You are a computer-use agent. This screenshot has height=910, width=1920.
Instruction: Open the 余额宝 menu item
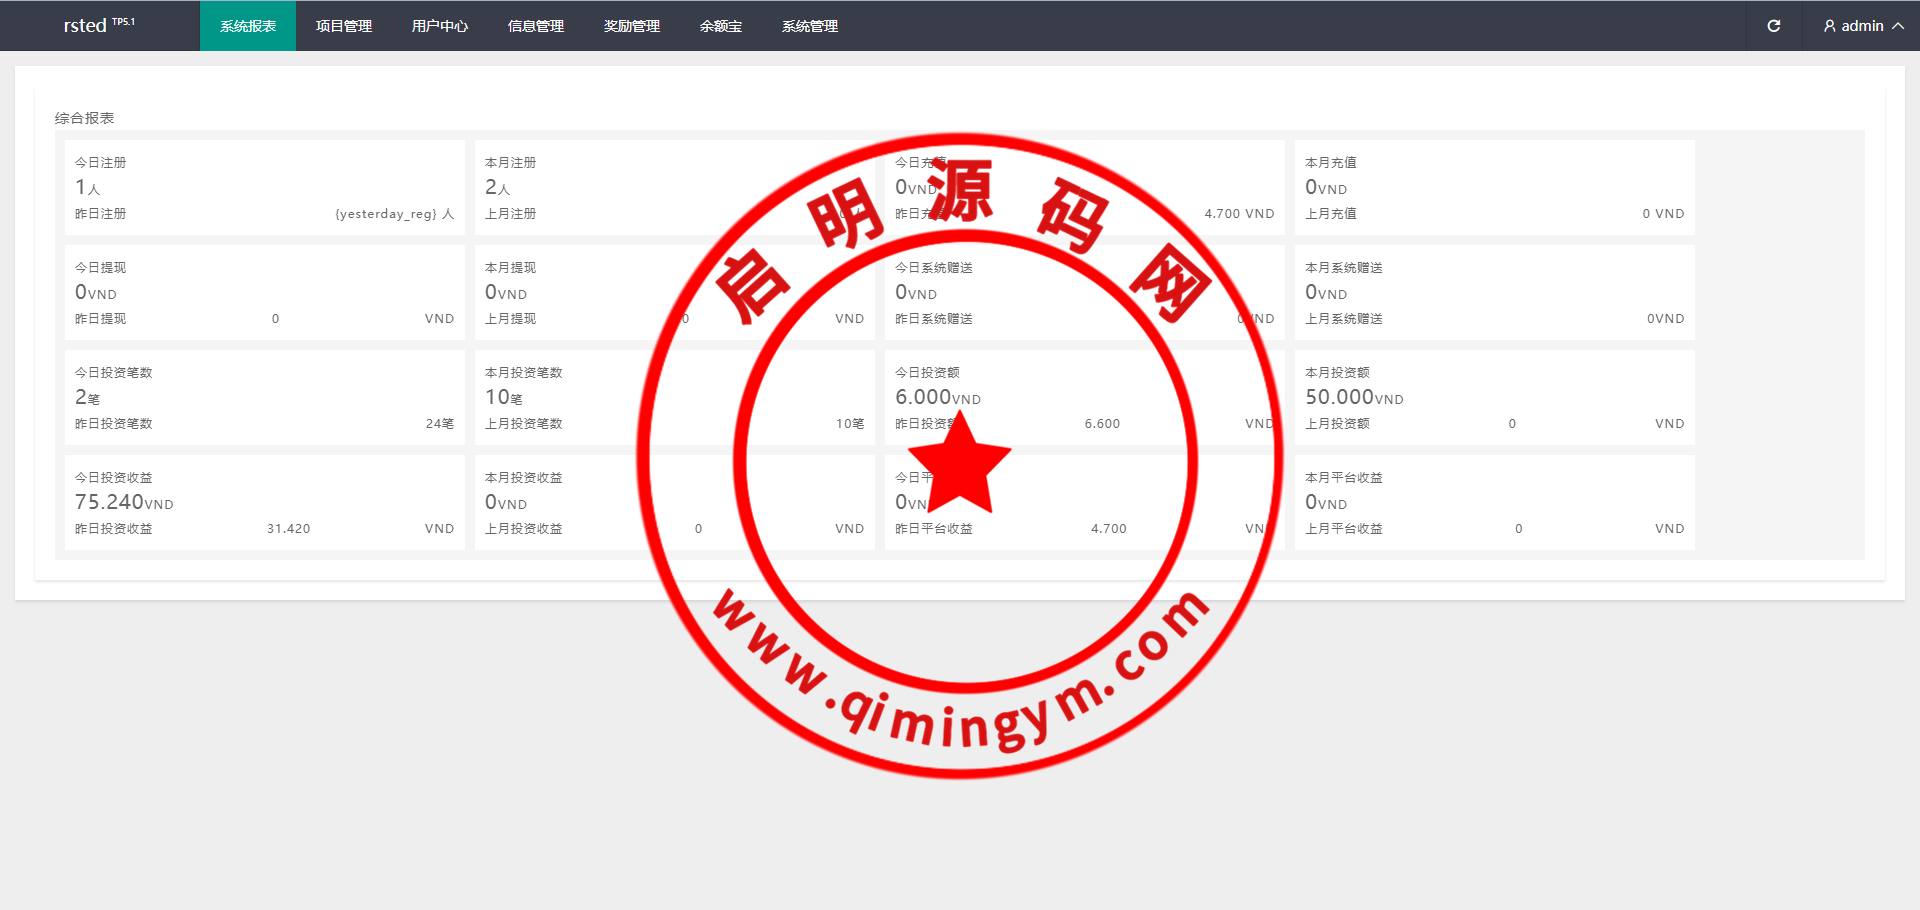721,26
